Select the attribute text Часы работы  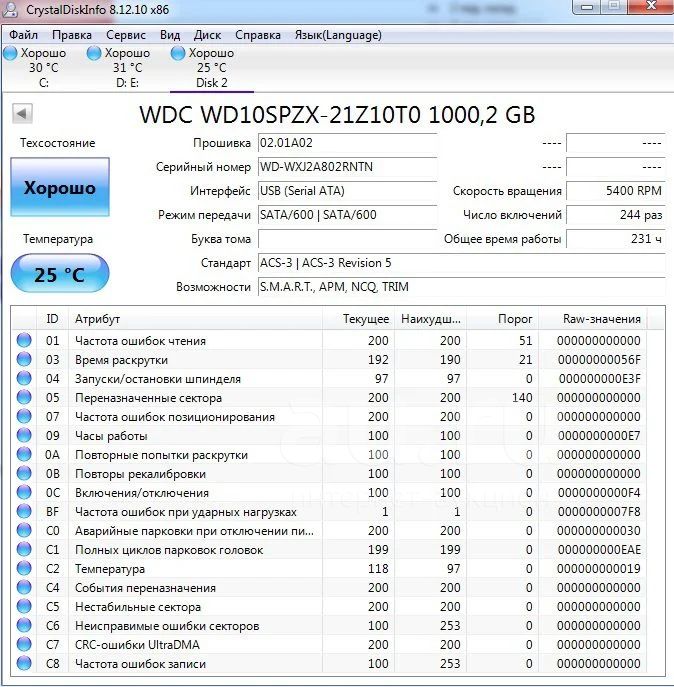pos(111,436)
